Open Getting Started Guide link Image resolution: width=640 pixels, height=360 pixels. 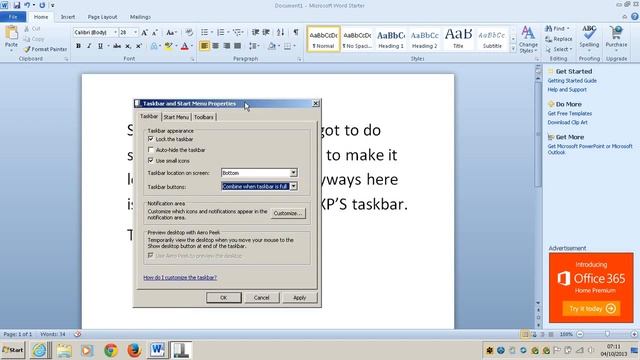572,81
